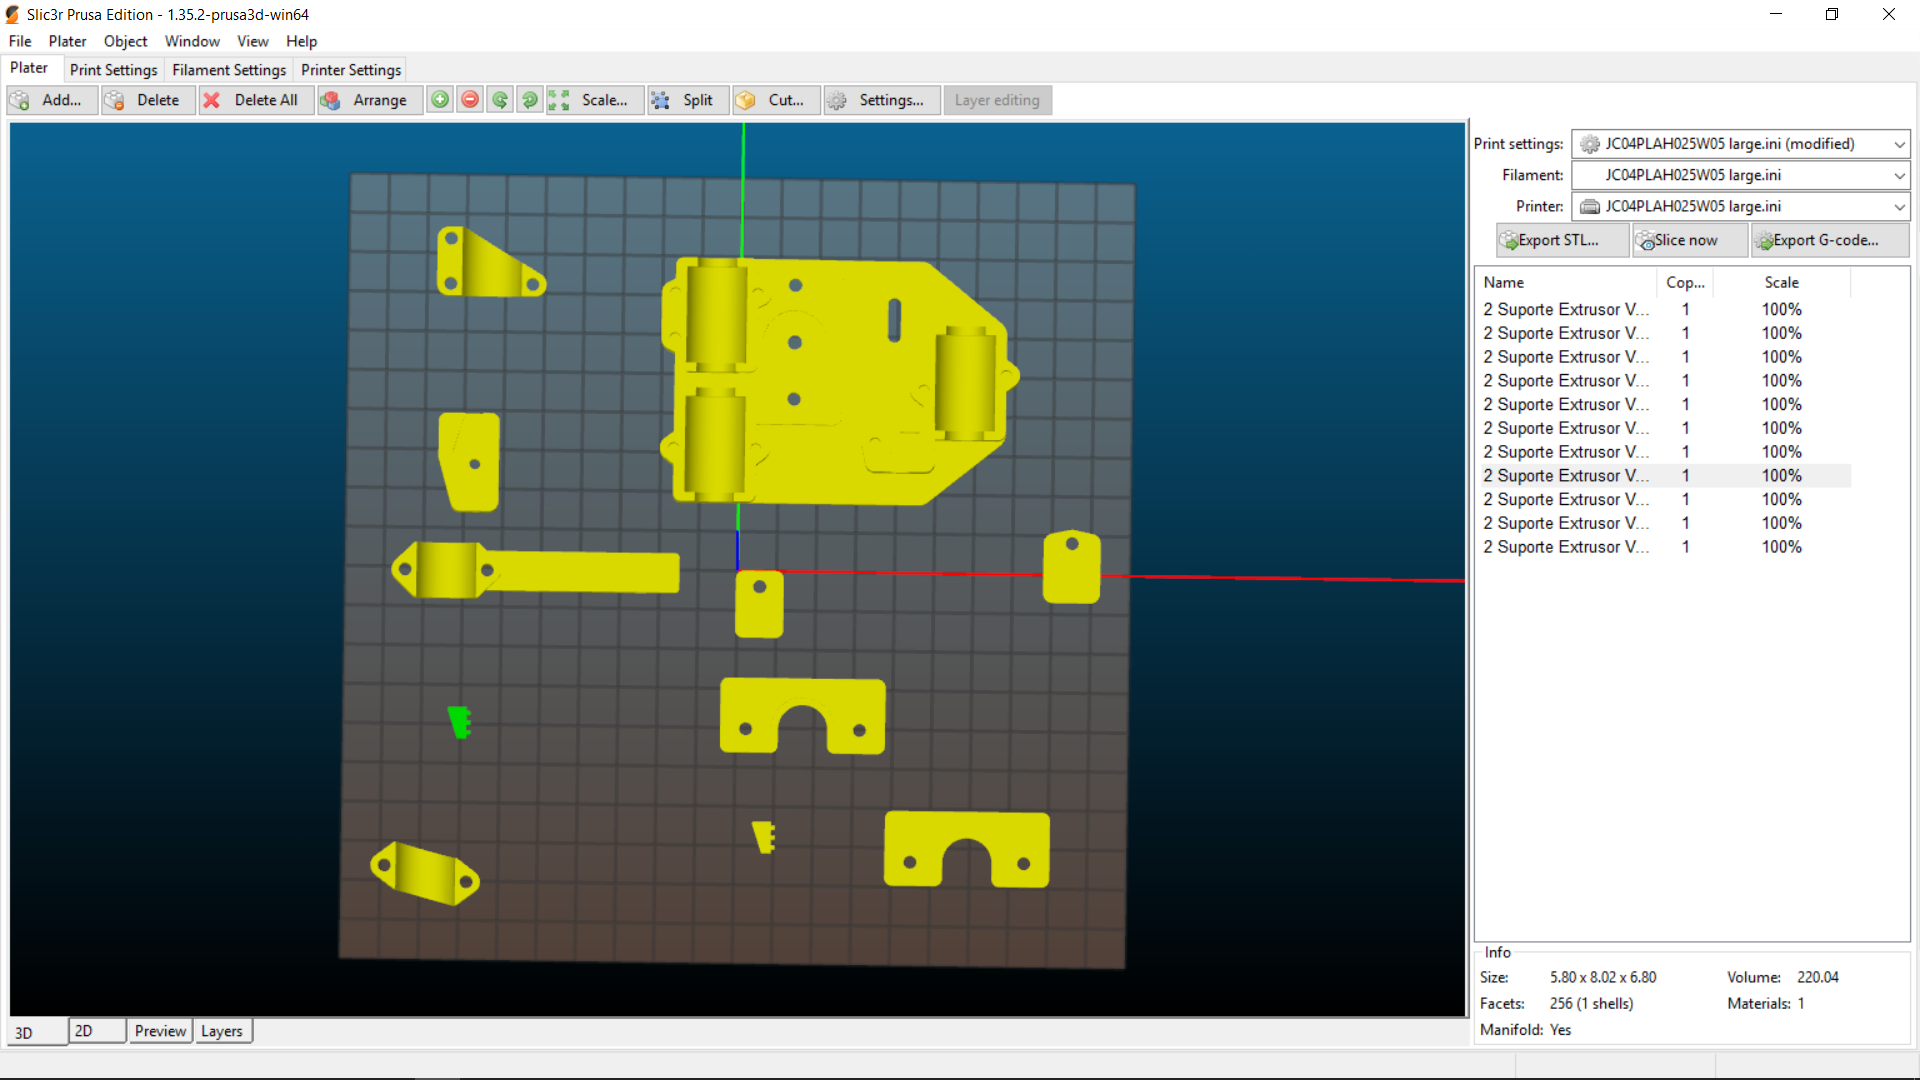
Task: Click the Export STL... button
Action: point(1562,240)
